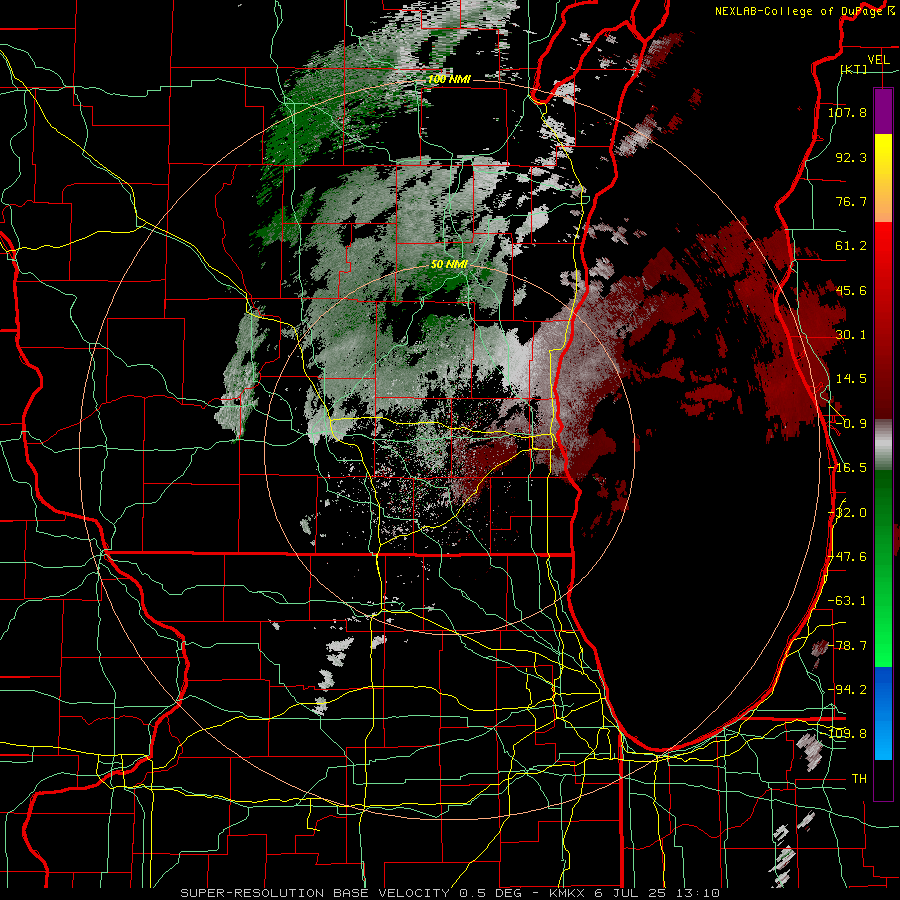Image resolution: width=900 pixels, height=900 pixels.
Task: Click the 45.6 scale value
Action: (x=851, y=290)
